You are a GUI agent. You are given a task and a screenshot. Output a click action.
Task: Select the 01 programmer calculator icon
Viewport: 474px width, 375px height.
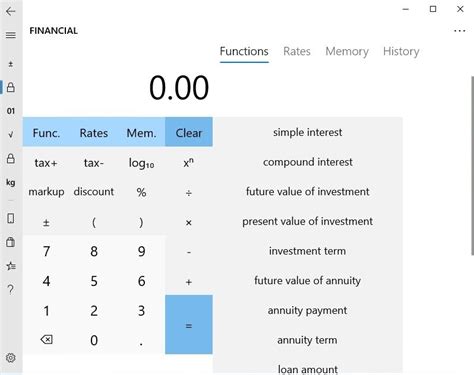coord(11,111)
